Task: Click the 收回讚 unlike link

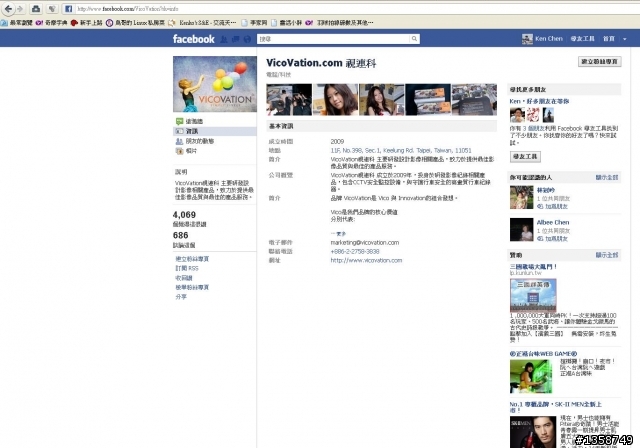Action: click(x=184, y=278)
